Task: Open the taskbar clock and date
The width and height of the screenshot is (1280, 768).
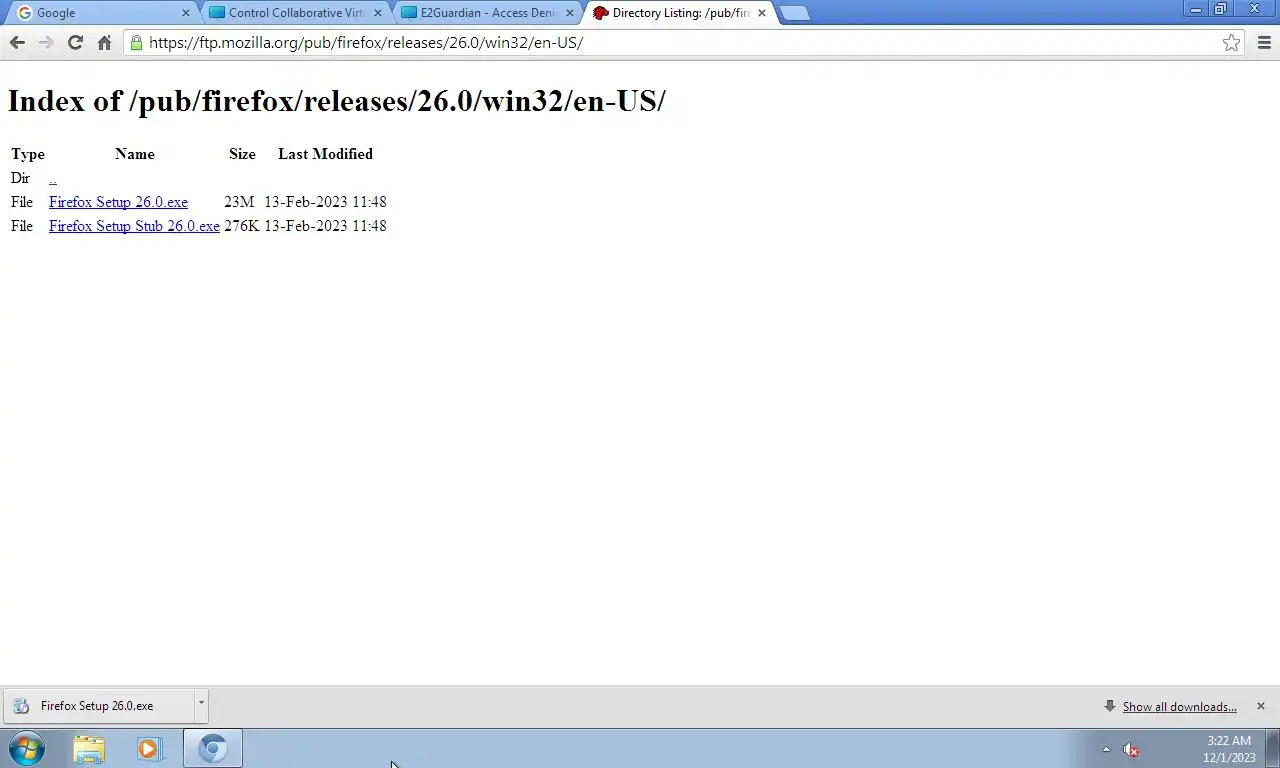Action: tap(1229, 749)
